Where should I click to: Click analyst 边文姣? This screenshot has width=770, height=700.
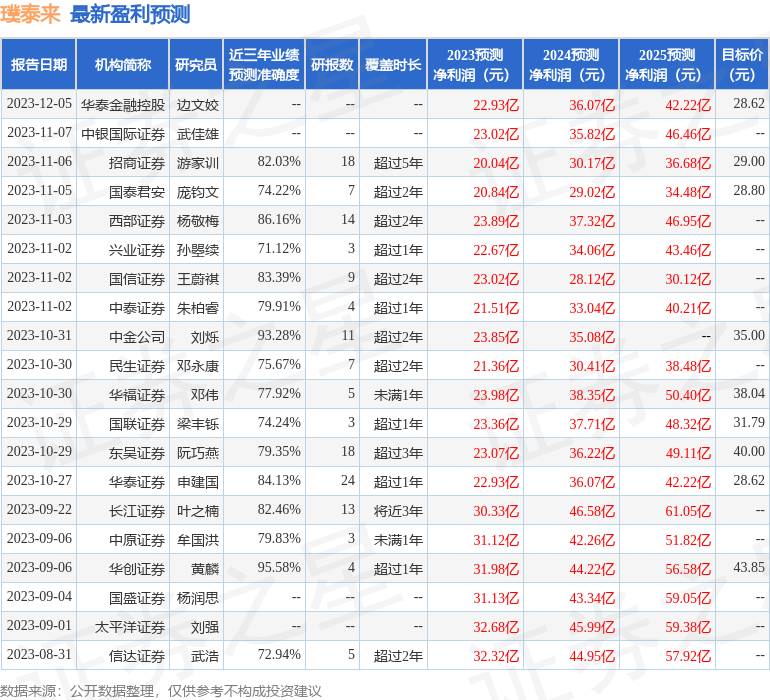[x=198, y=105]
